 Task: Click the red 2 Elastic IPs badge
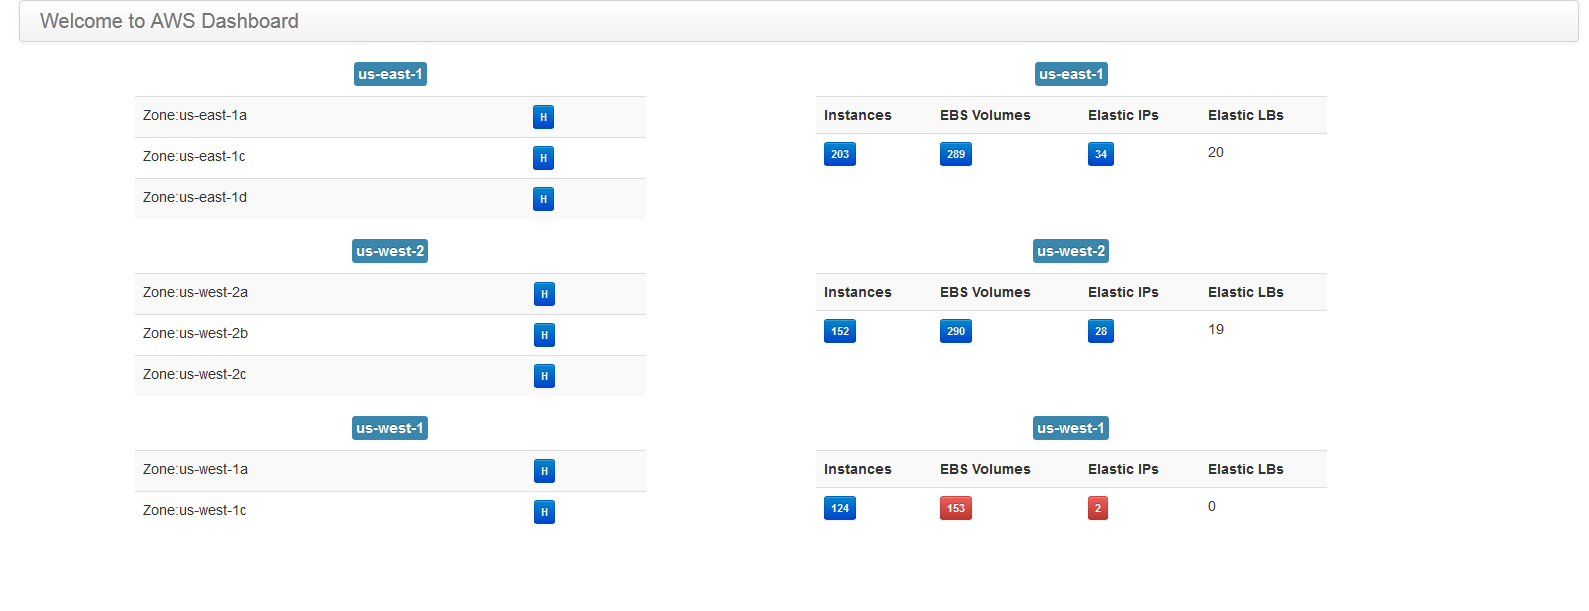[x=1097, y=508]
